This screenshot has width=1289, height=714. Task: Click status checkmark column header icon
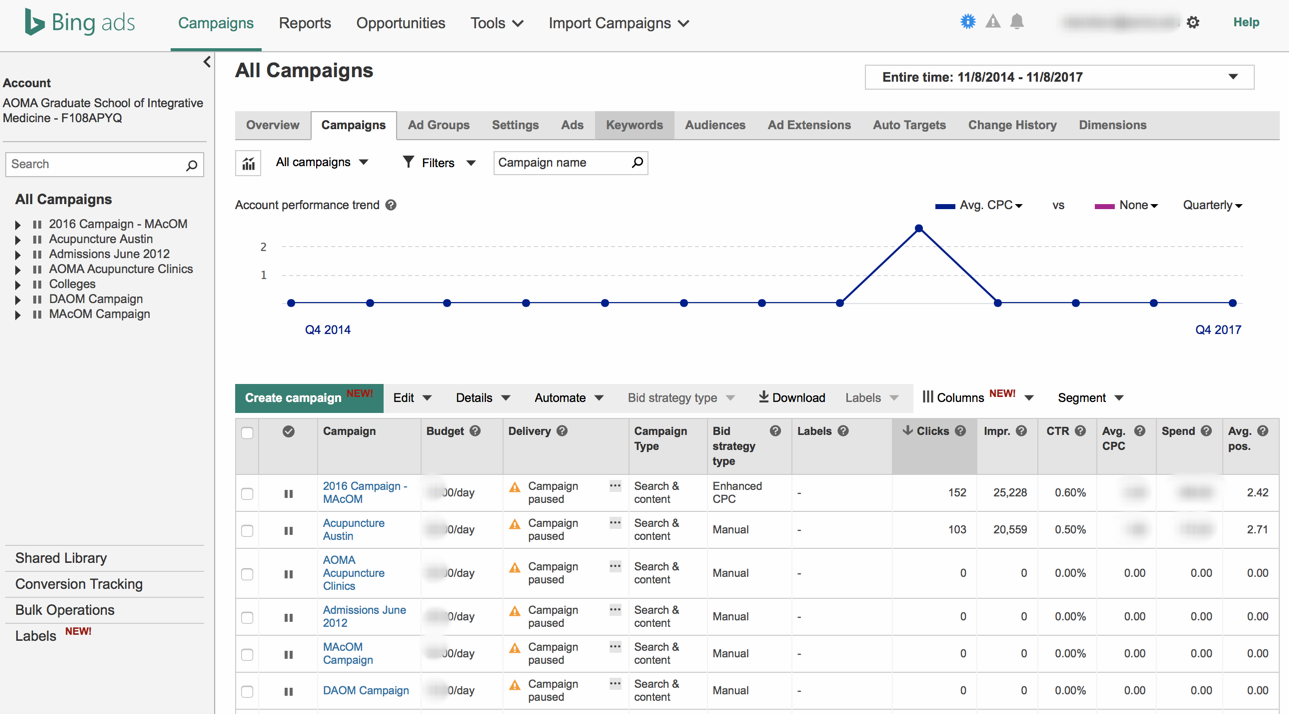(x=288, y=432)
